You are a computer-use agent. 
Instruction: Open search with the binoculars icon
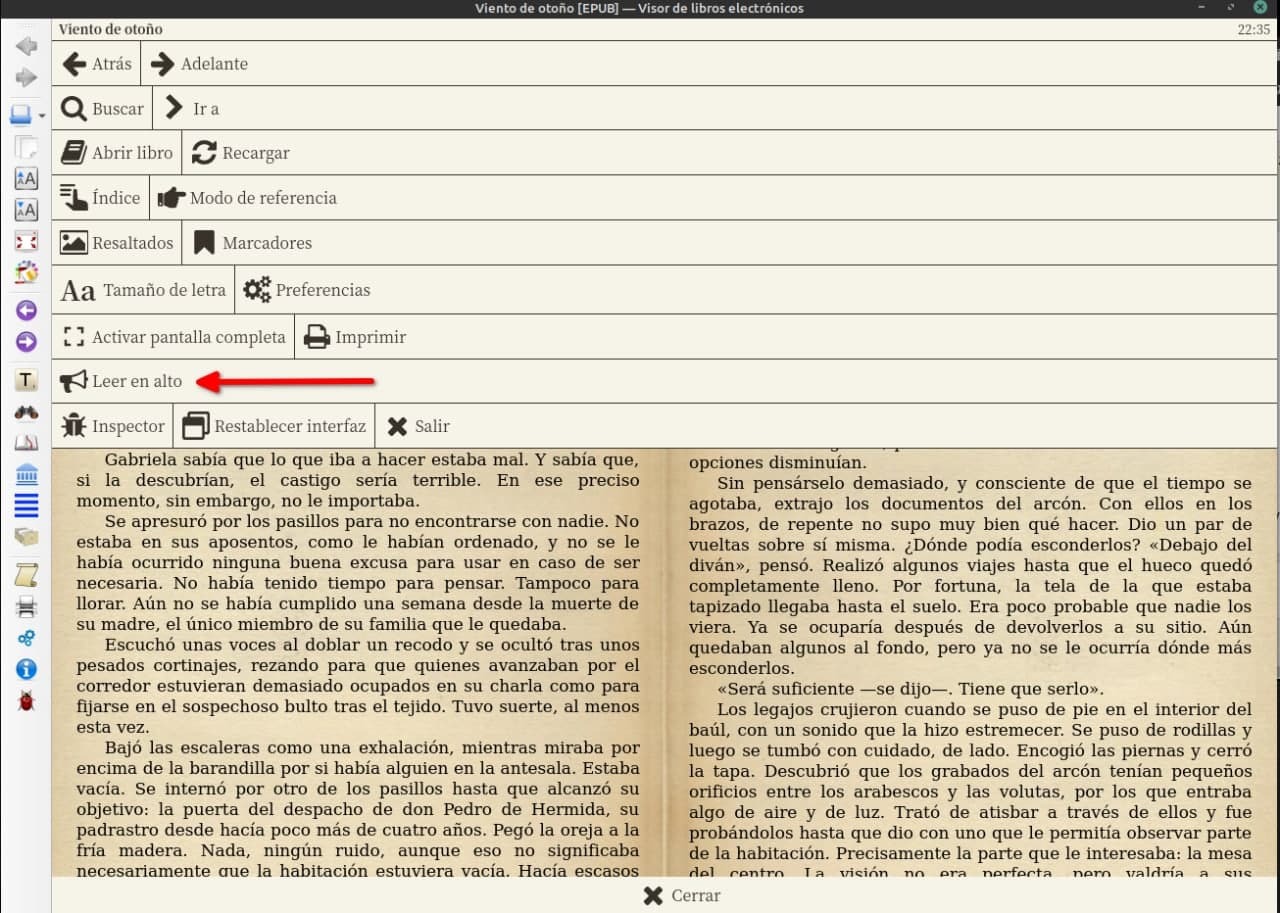[x=26, y=412]
